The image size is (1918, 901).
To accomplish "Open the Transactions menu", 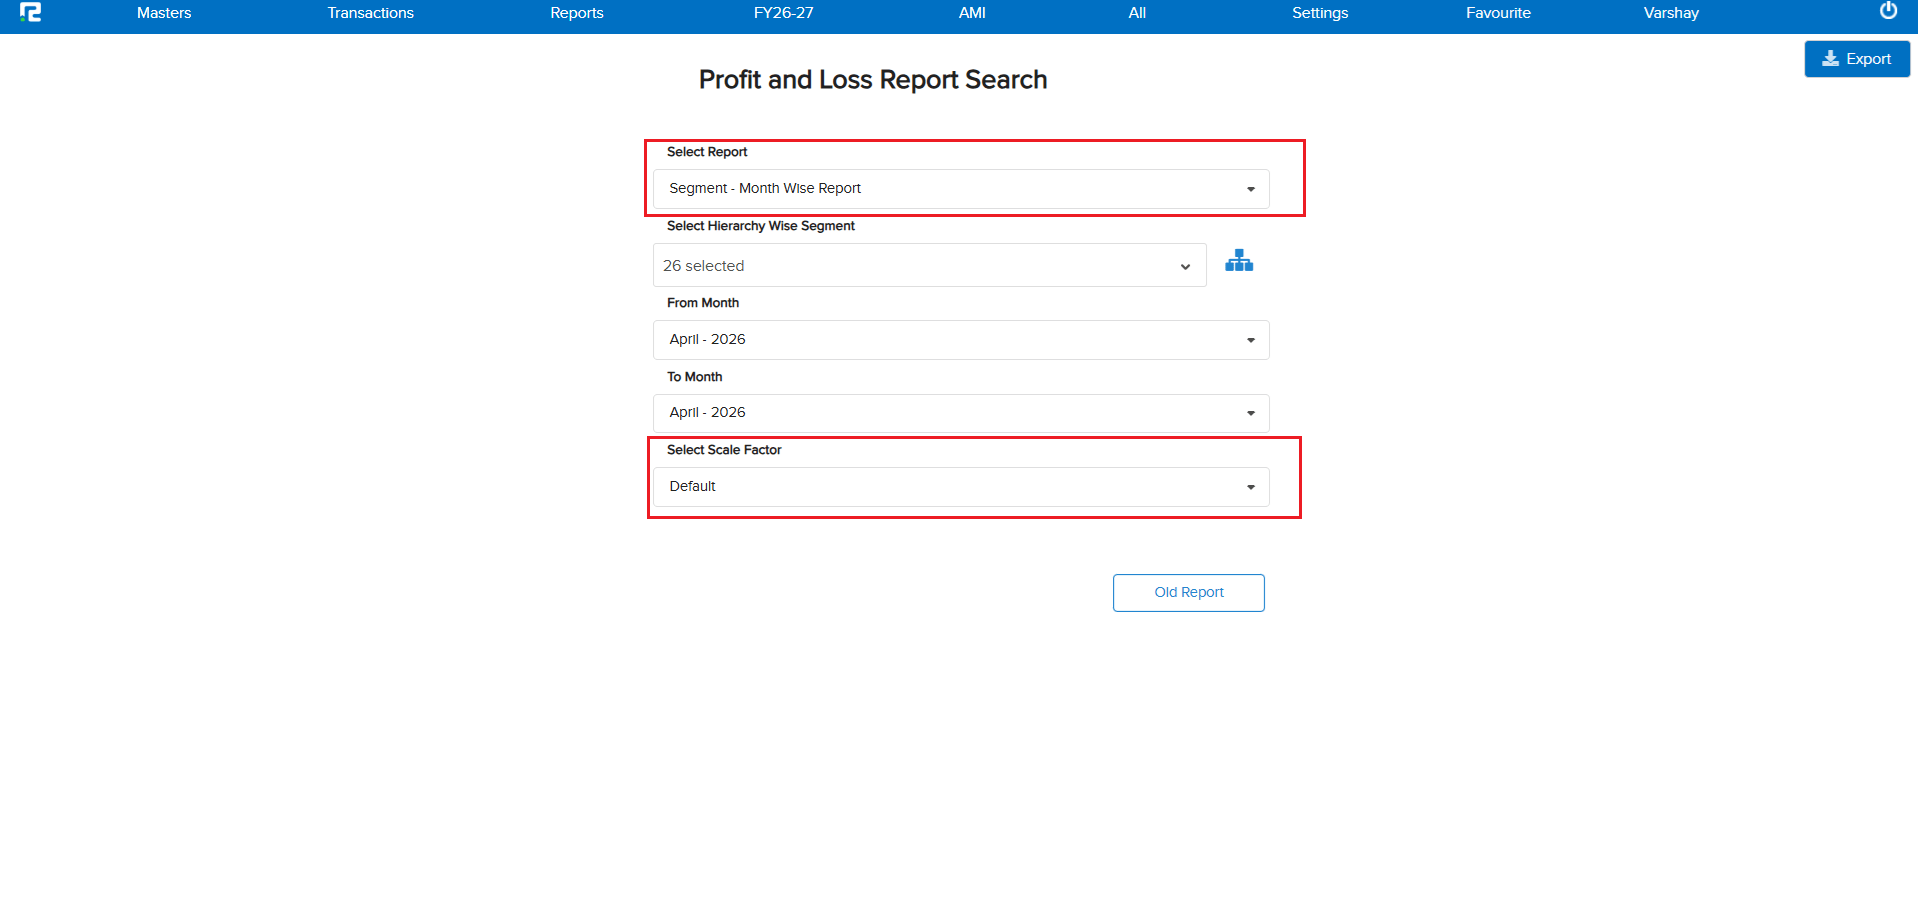I will [x=371, y=13].
